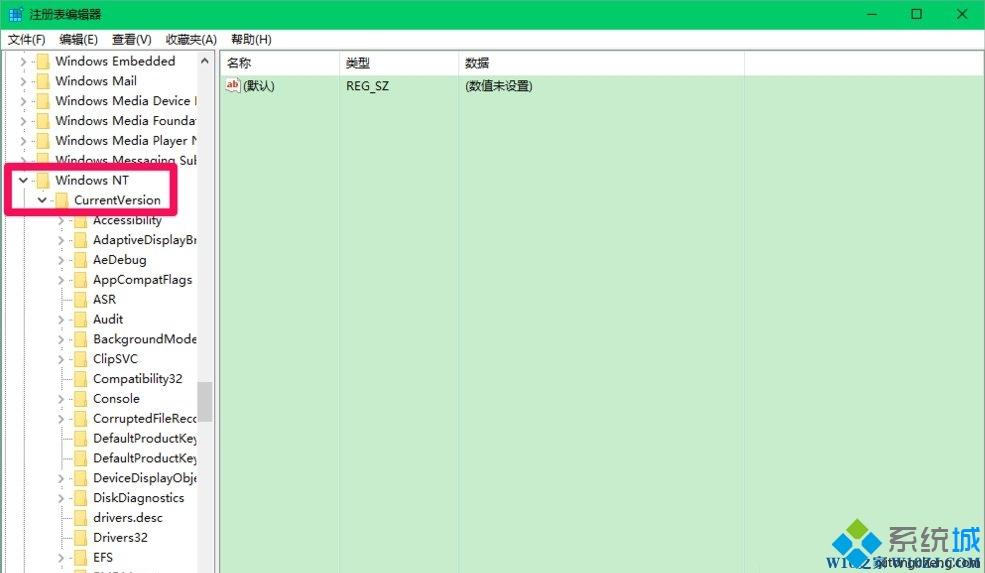Click the folder icon of Windows Embedded
This screenshot has width=985, height=573.
coord(43,62)
